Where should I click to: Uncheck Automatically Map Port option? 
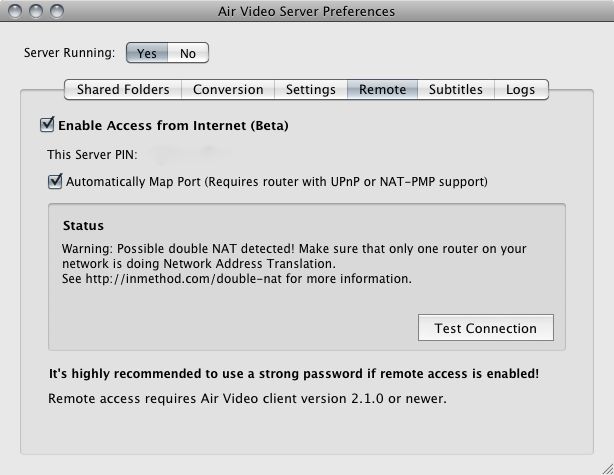point(55,181)
